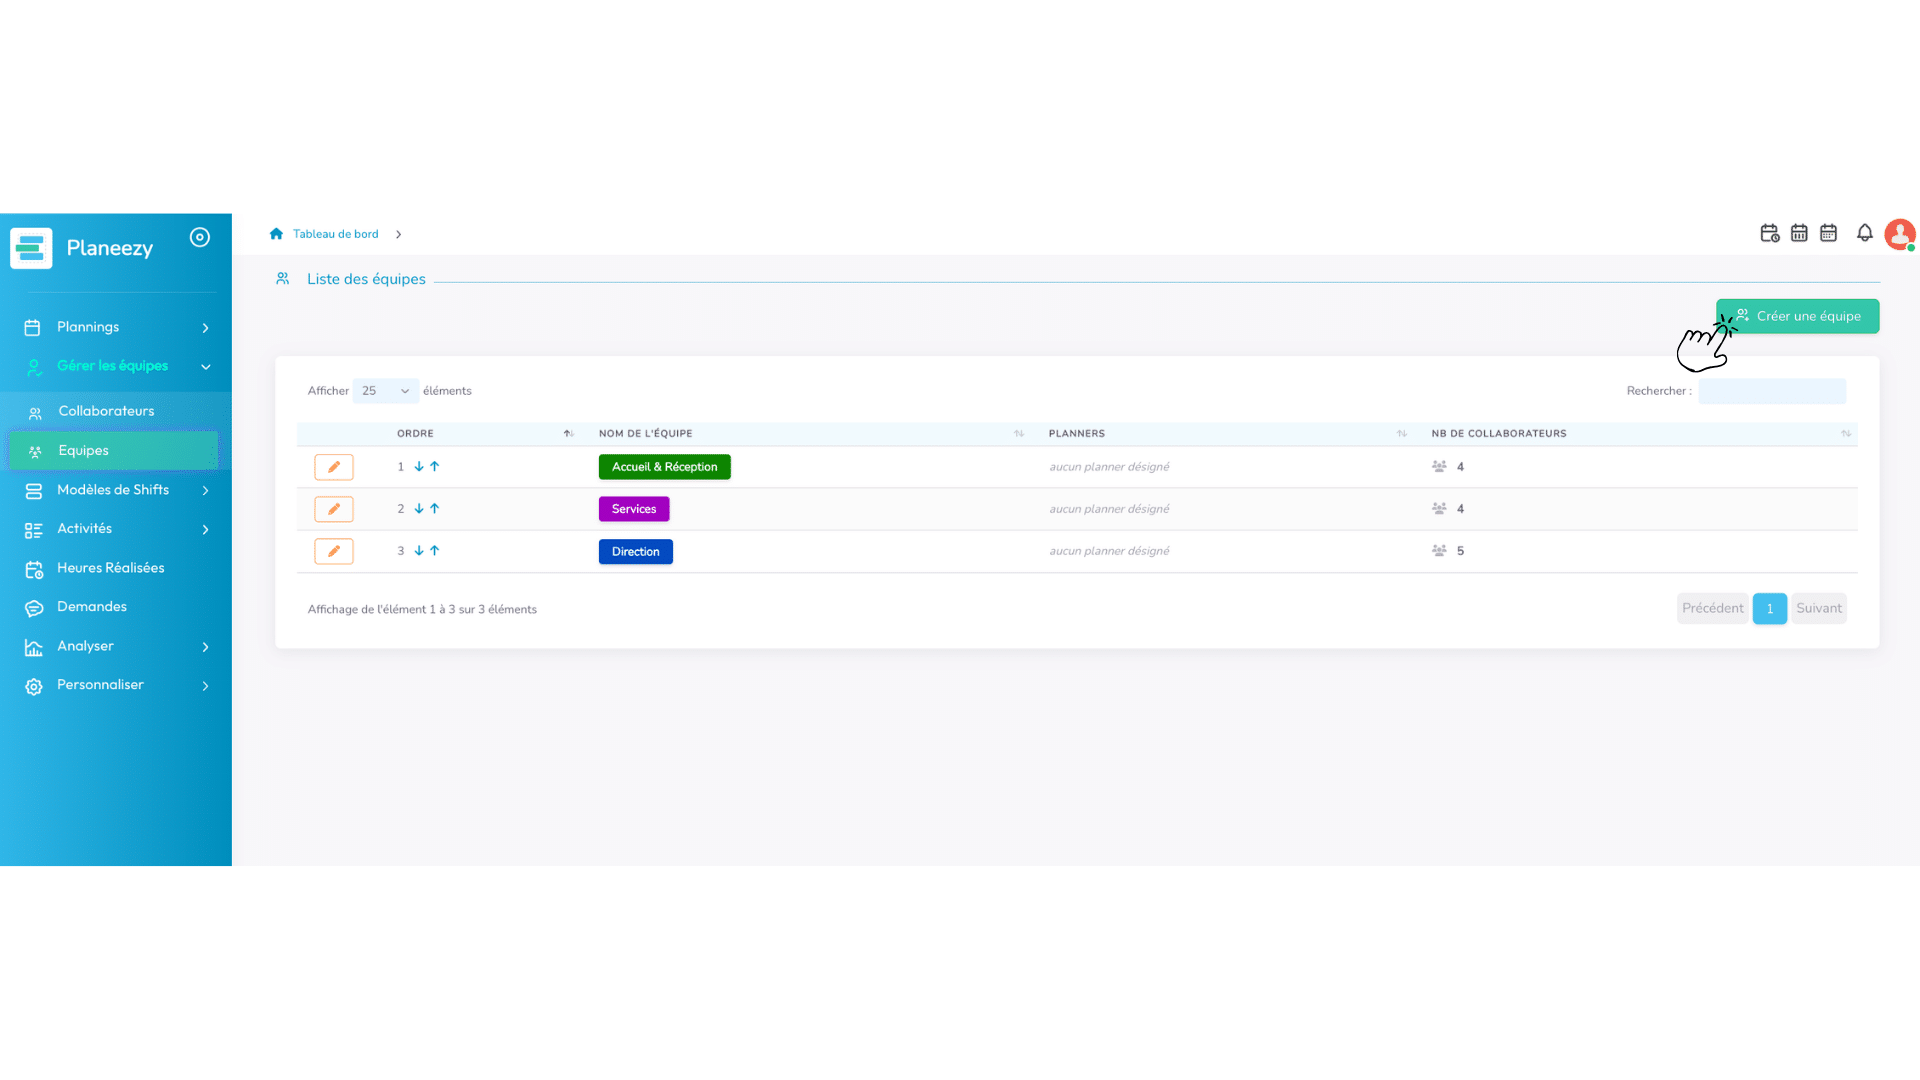Screen dimensions: 1920x1080
Task: Click Créer une équipe button
Action: point(1798,316)
